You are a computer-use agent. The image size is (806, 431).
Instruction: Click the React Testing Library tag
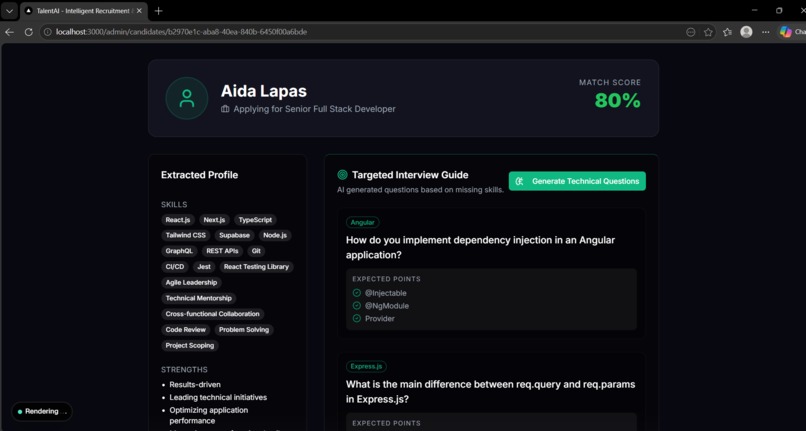tap(256, 266)
